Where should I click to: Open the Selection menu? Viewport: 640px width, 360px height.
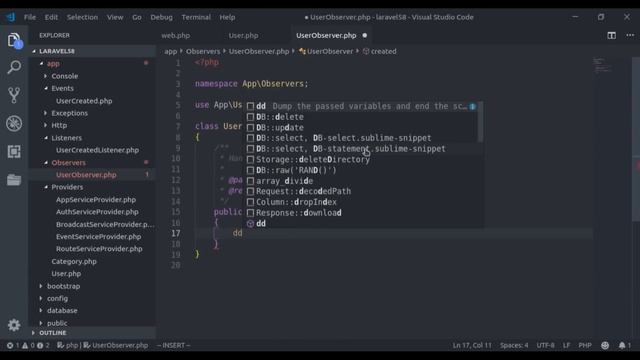tap(82, 17)
